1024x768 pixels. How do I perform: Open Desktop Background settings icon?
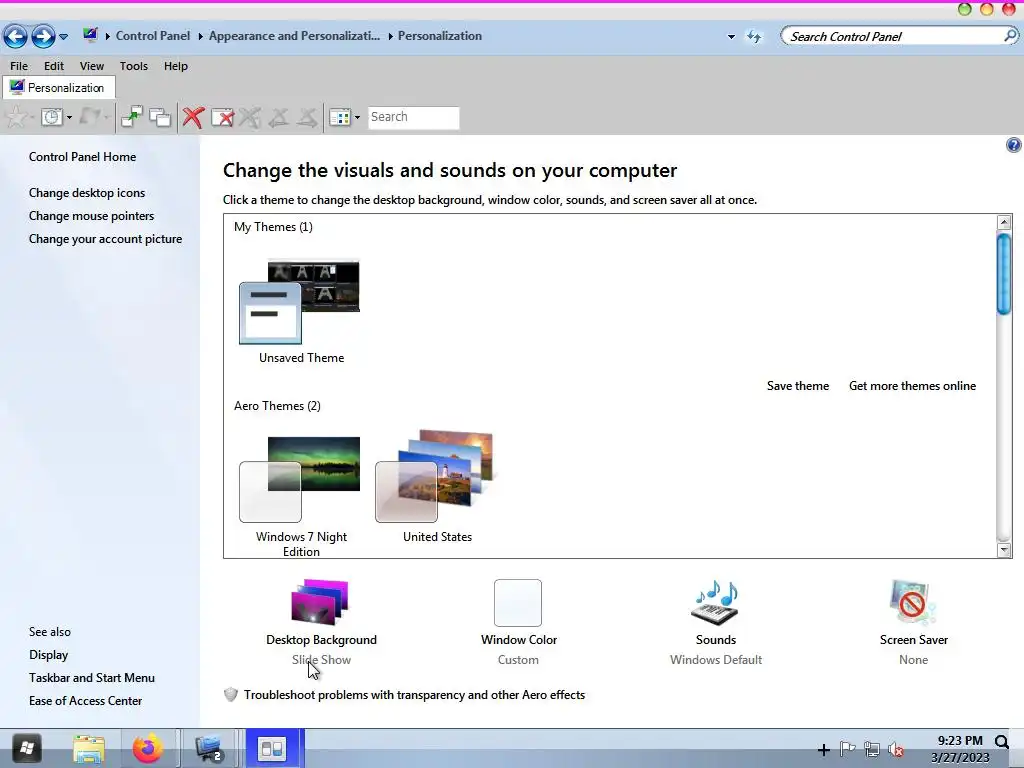pos(320,601)
